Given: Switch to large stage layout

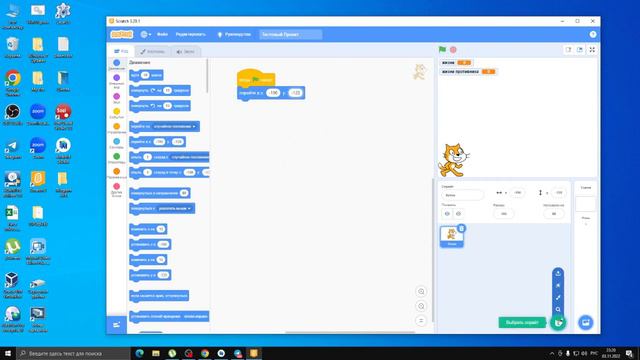Looking at the screenshot, I should (580, 49).
